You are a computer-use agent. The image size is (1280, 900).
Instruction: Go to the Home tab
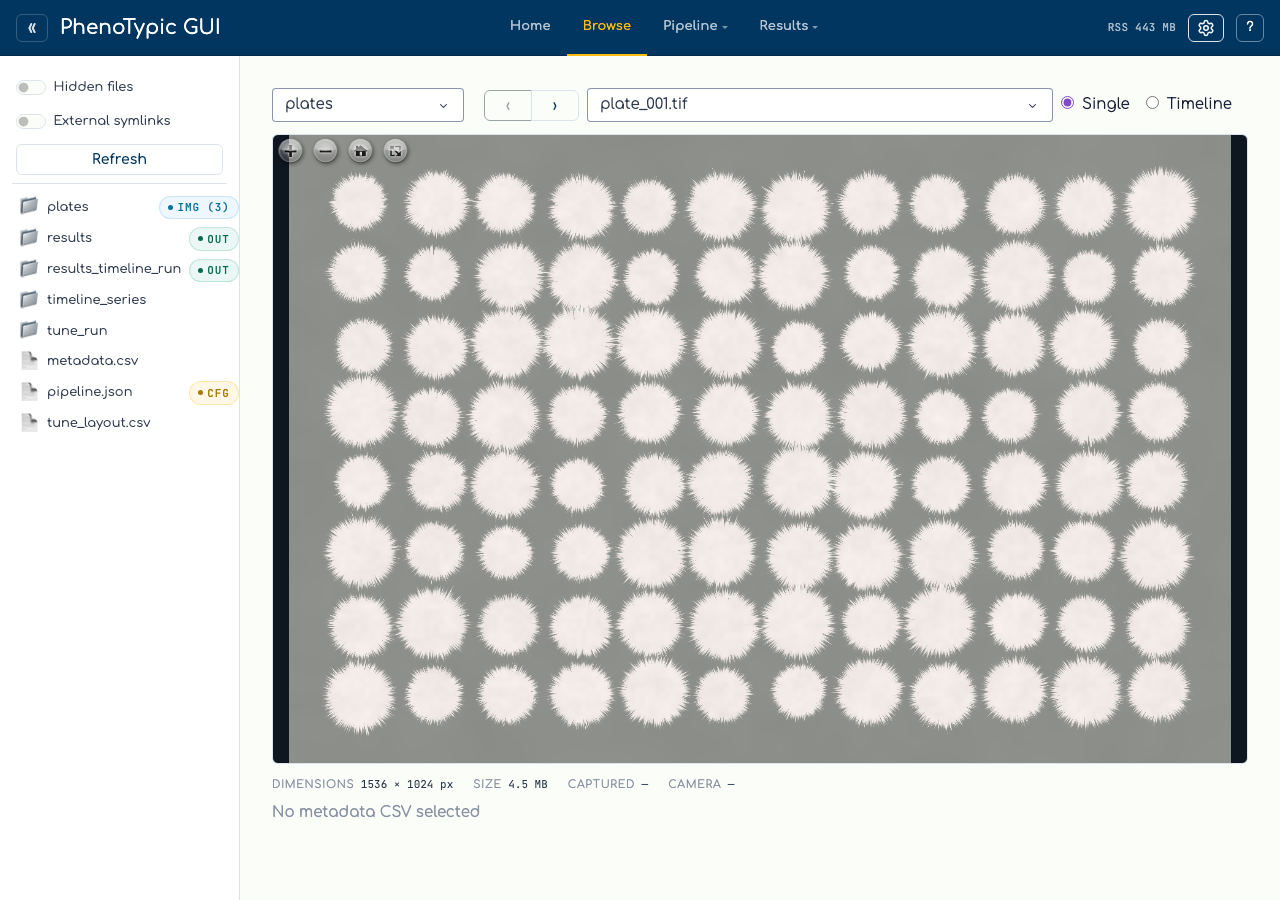530,26
